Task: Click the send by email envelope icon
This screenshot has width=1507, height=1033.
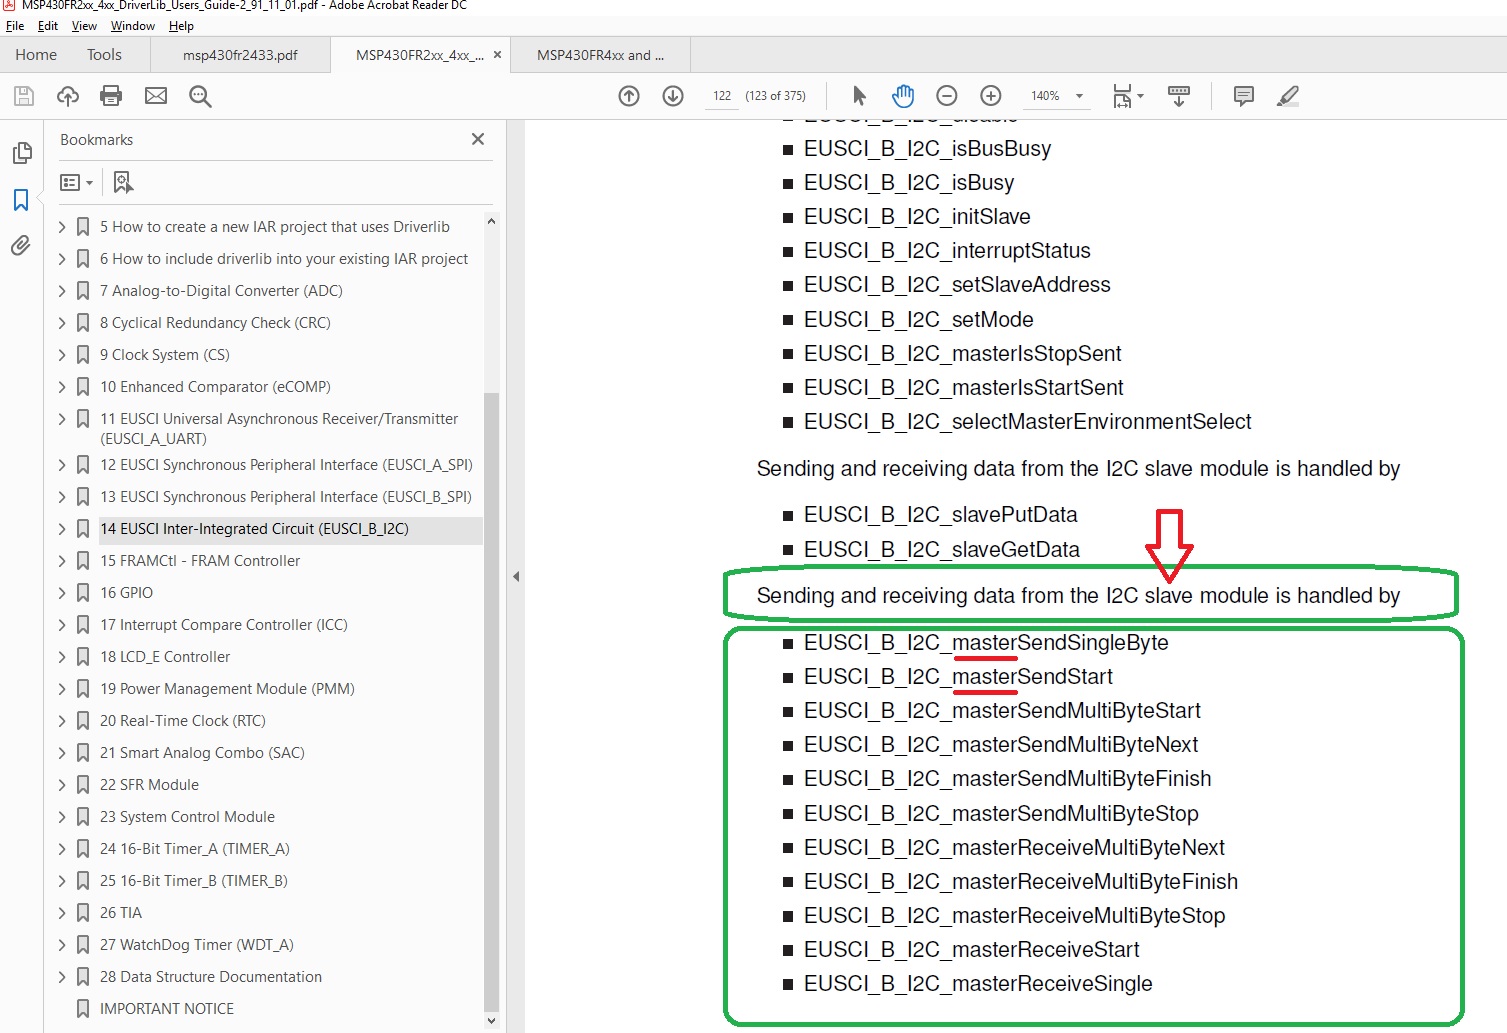Action: click(156, 96)
